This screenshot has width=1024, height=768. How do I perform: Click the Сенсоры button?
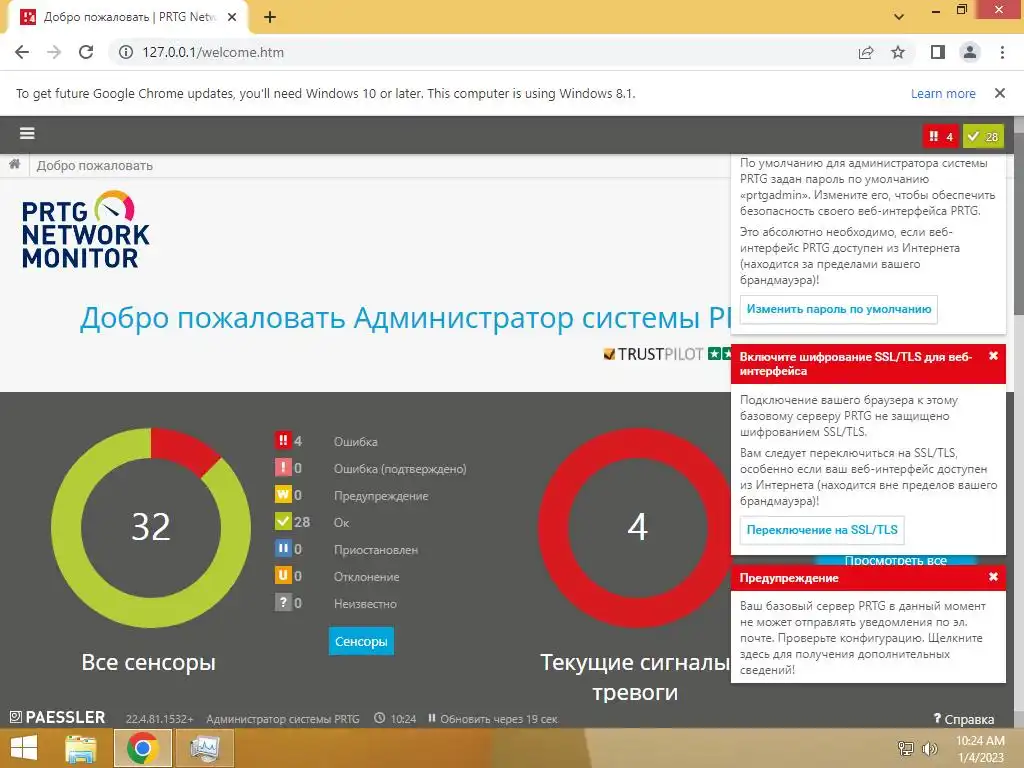click(x=360, y=641)
